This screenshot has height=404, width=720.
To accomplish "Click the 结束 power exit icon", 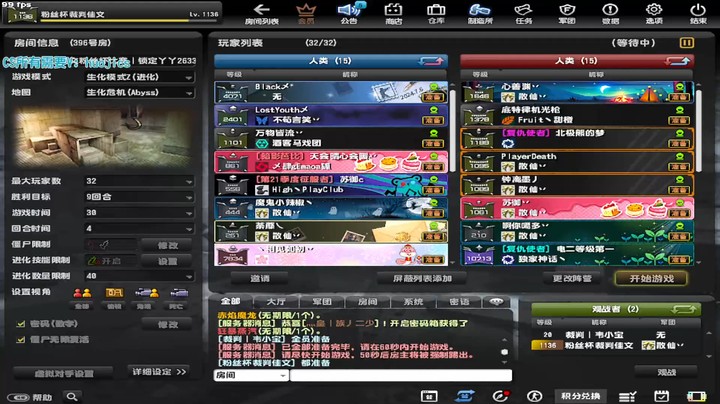I will [x=698, y=14].
